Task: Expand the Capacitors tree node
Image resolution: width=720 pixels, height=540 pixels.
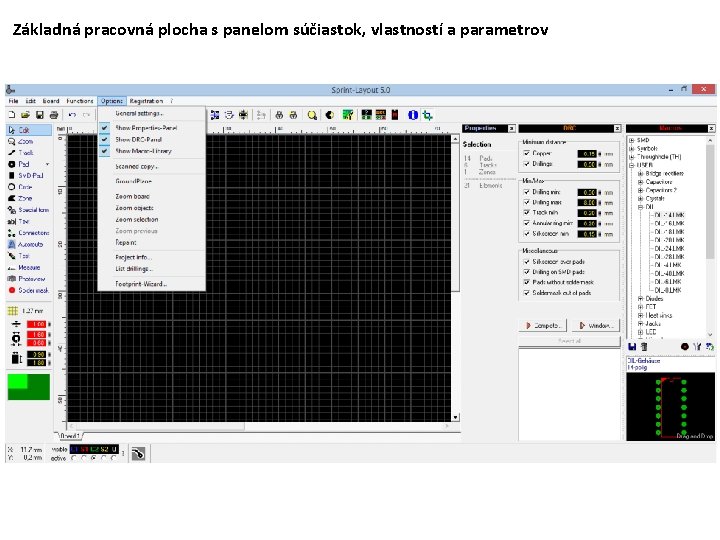Action: (640, 182)
